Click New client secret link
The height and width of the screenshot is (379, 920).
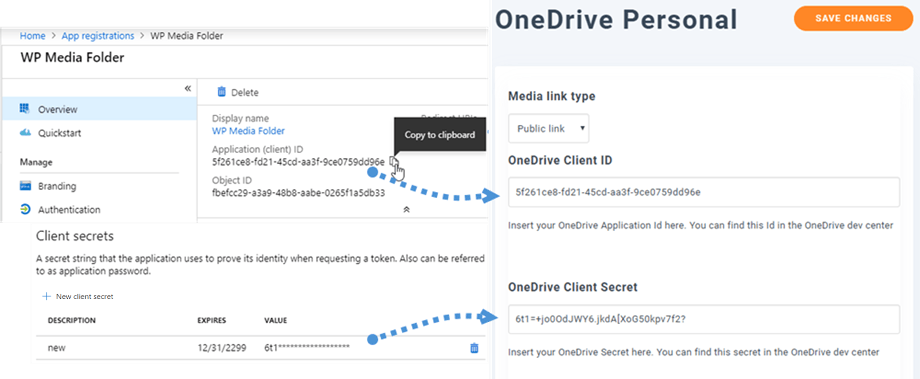coord(84,297)
